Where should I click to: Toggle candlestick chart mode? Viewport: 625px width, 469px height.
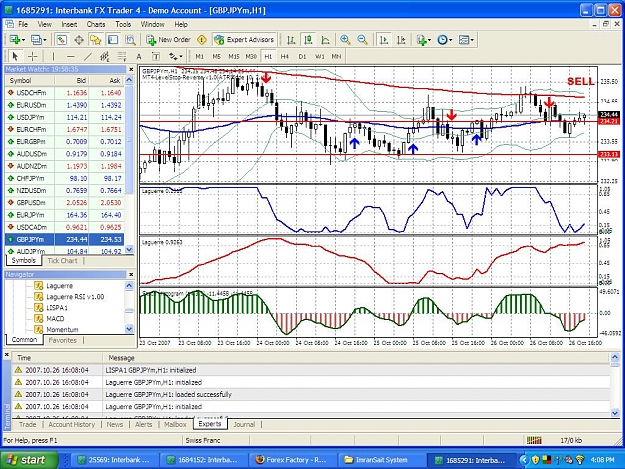[308, 40]
